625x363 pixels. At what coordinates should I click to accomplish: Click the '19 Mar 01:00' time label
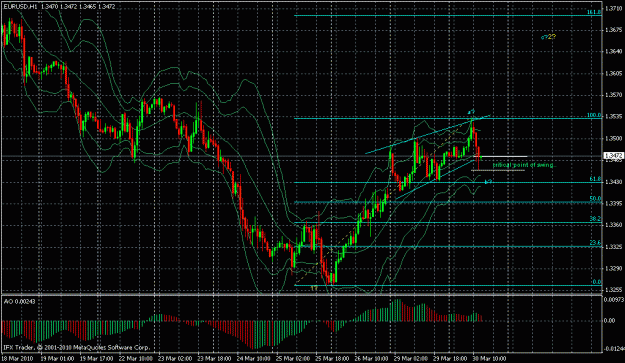pyautogui.click(x=57, y=358)
